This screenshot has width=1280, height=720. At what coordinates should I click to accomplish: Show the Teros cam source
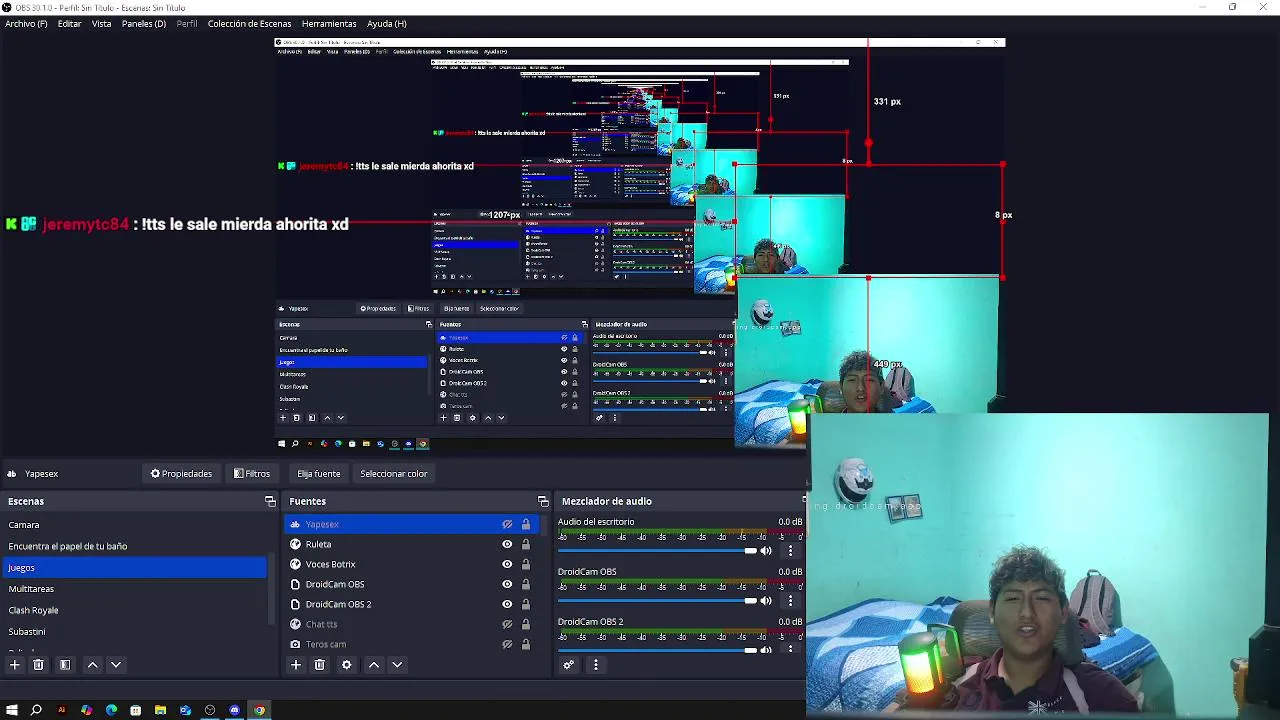click(507, 644)
